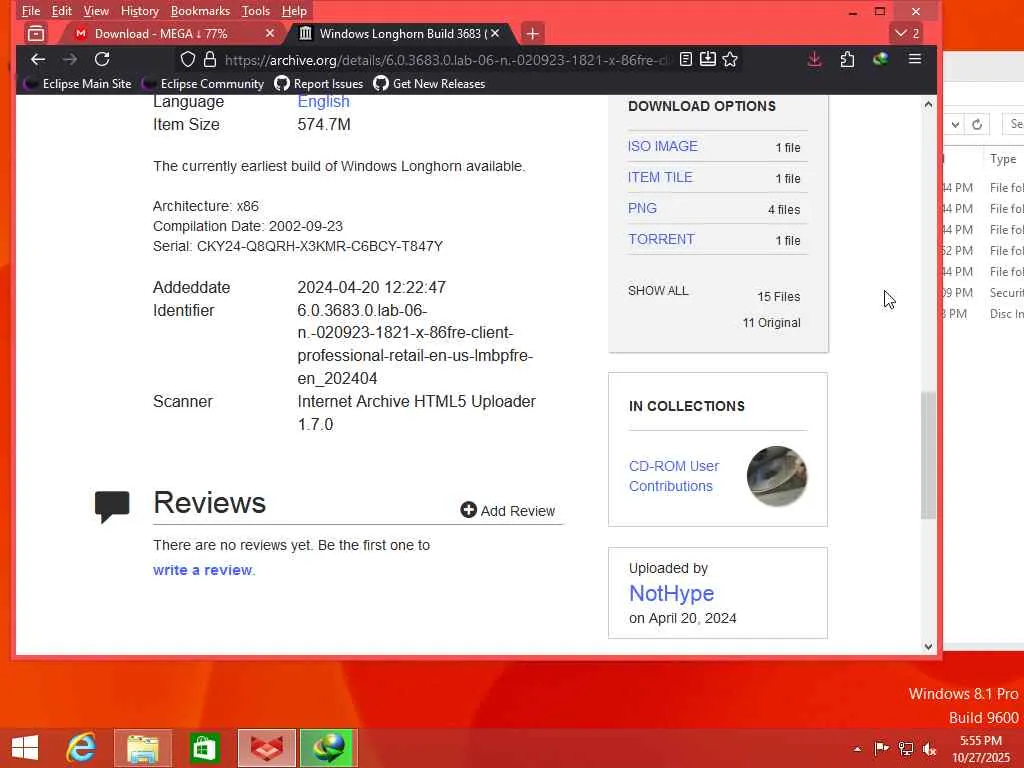
Task: Open the File menu
Action: point(31,11)
